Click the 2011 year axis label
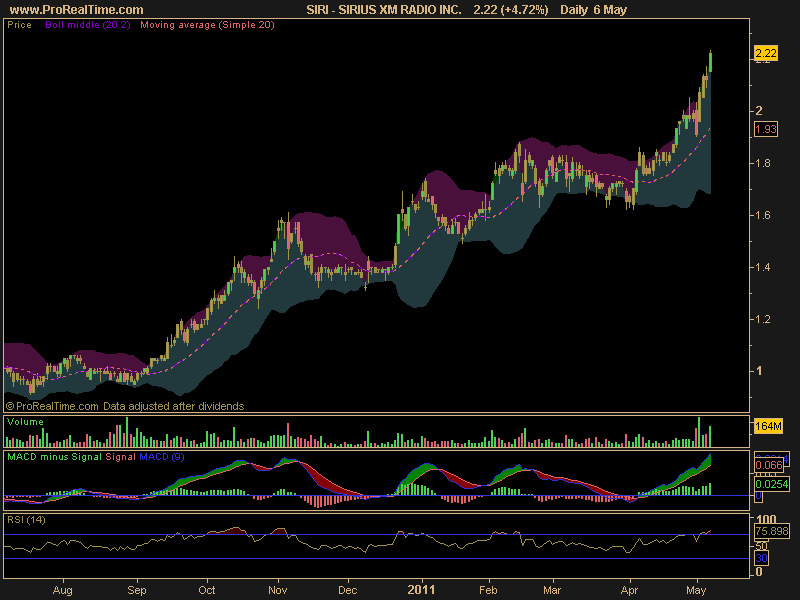Viewport: 800px width, 600px height. click(x=421, y=590)
